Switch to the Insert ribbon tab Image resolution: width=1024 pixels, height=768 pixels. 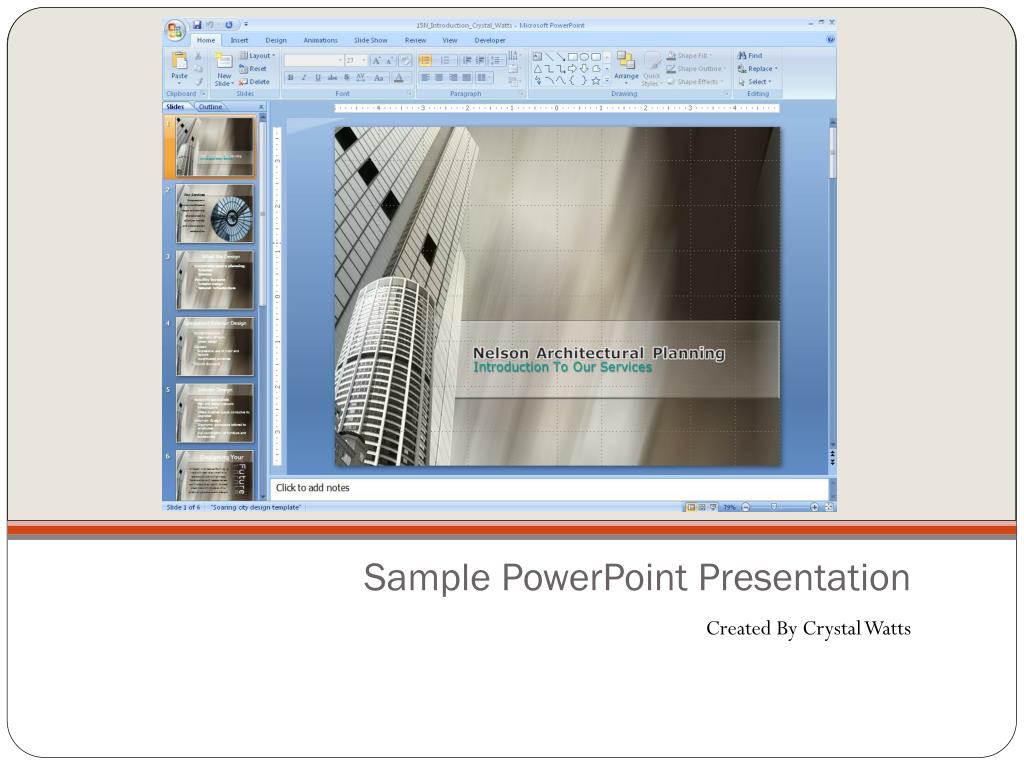click(239, 40)
